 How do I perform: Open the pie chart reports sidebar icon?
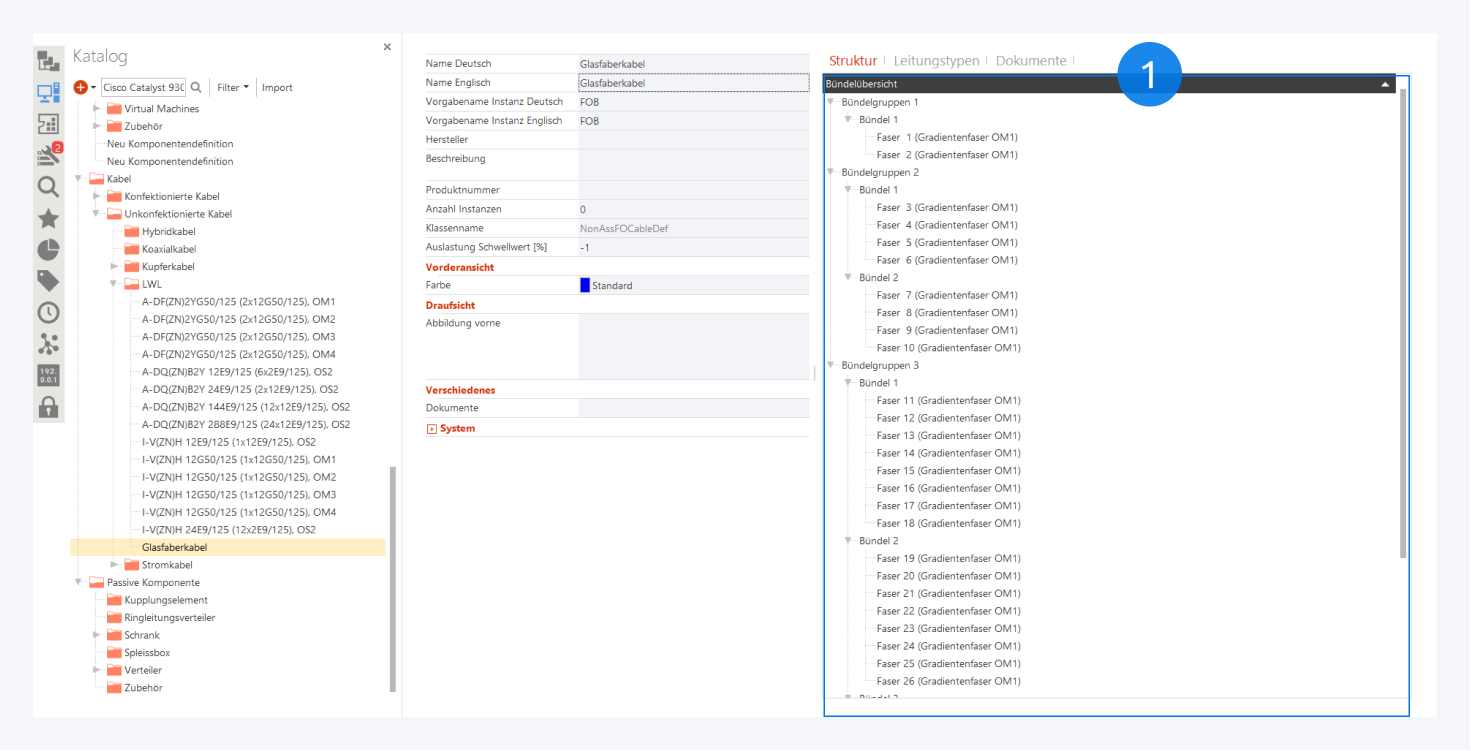click(48, 250)
